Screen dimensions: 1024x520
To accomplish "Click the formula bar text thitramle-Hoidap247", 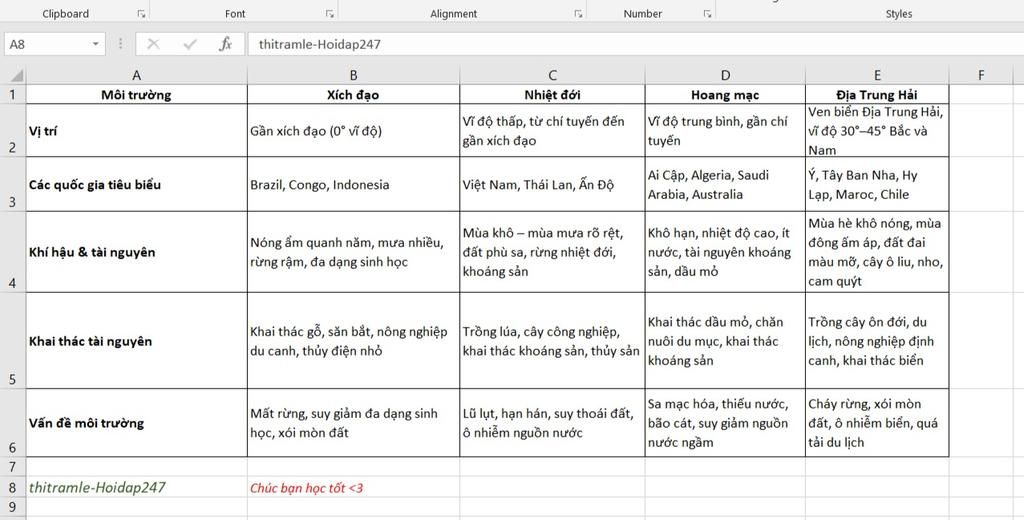I will coord(319,44).
